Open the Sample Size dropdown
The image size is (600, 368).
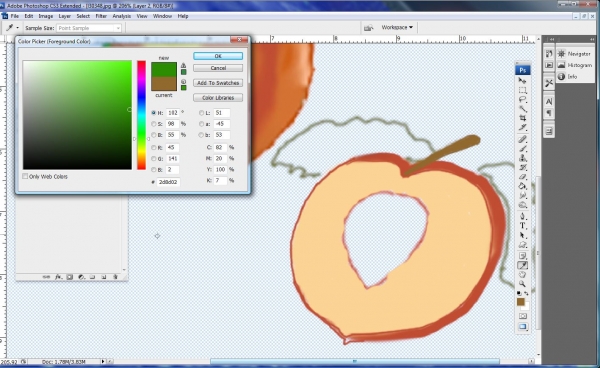click(x=89, y=28)
